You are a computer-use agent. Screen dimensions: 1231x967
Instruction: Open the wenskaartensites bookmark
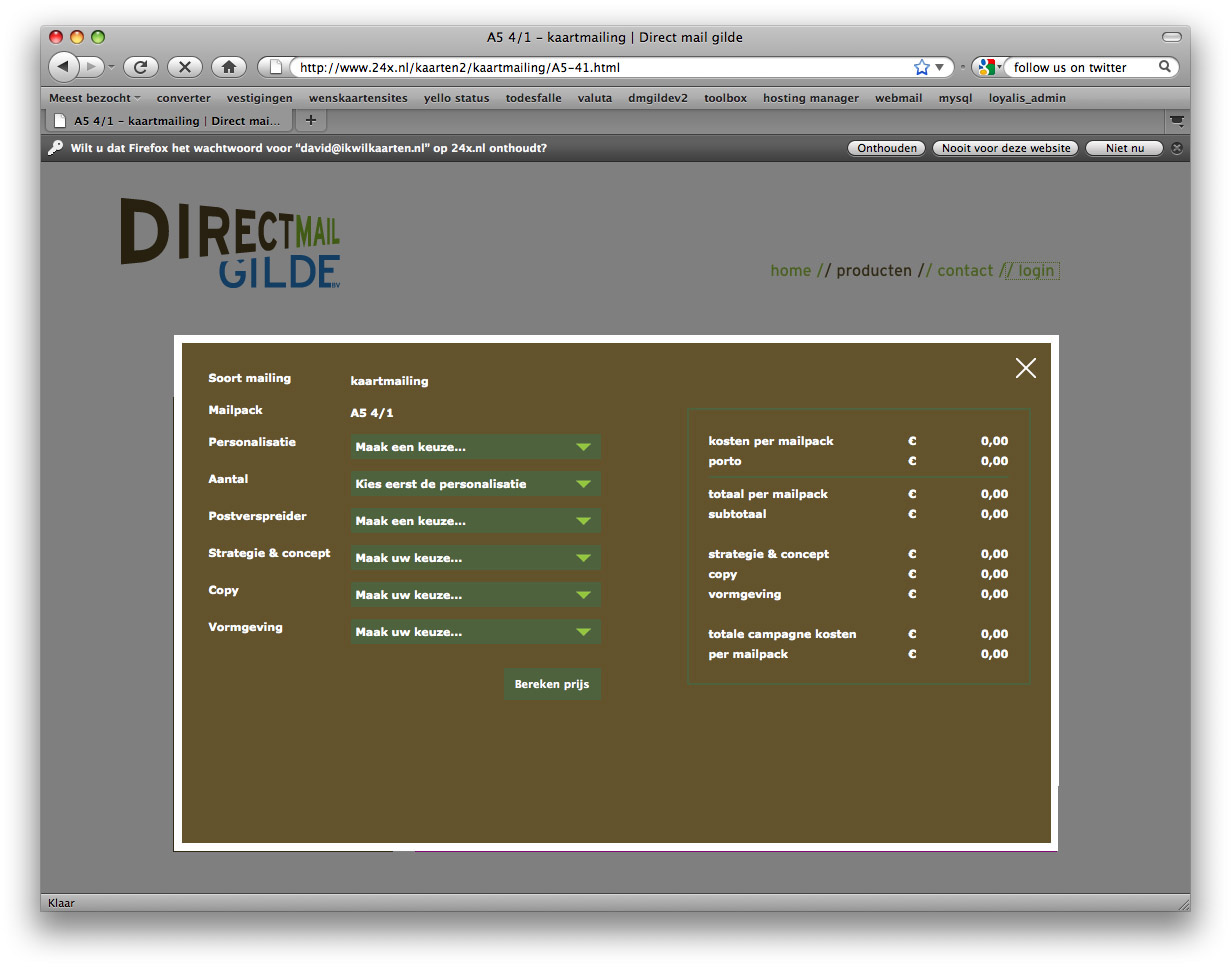pos(358,98)
